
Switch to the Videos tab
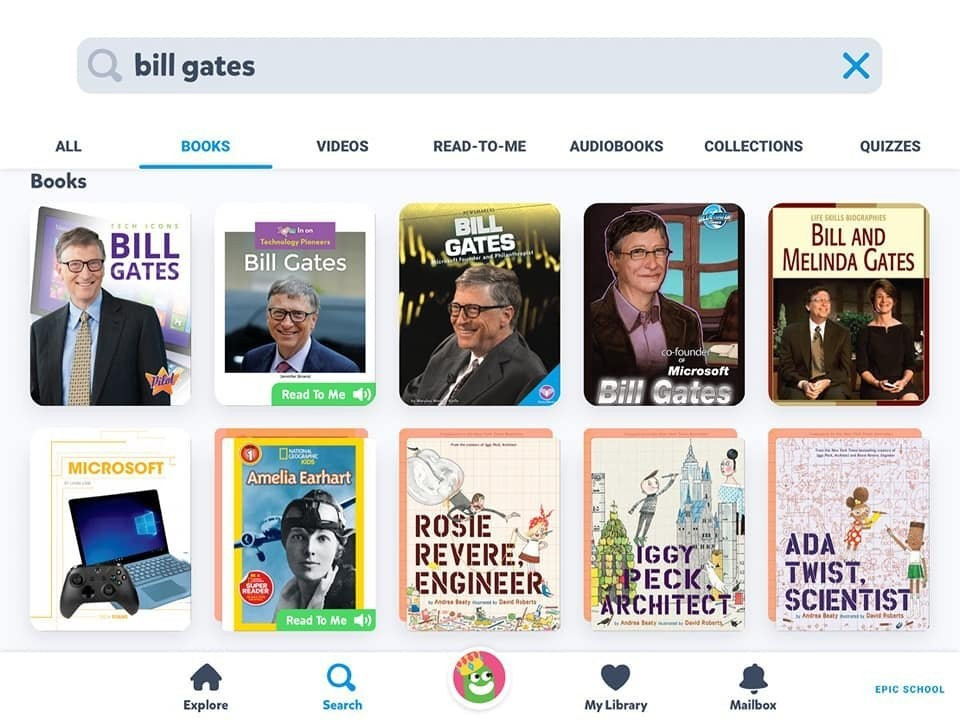[342, 146]
